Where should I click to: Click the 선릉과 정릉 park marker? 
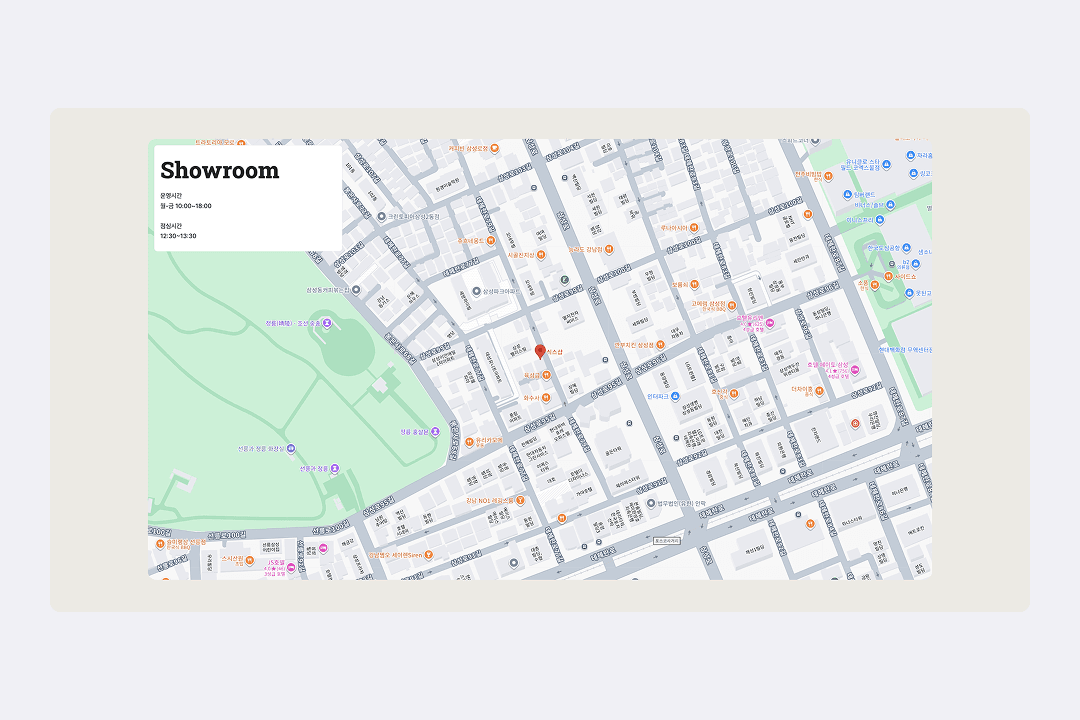coord(335,468)
